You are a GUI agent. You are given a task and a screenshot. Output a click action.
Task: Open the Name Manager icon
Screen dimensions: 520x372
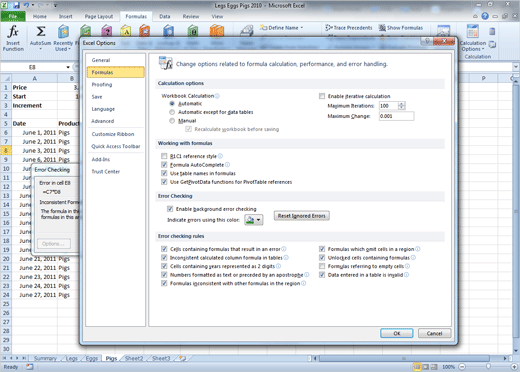point(247,31)
